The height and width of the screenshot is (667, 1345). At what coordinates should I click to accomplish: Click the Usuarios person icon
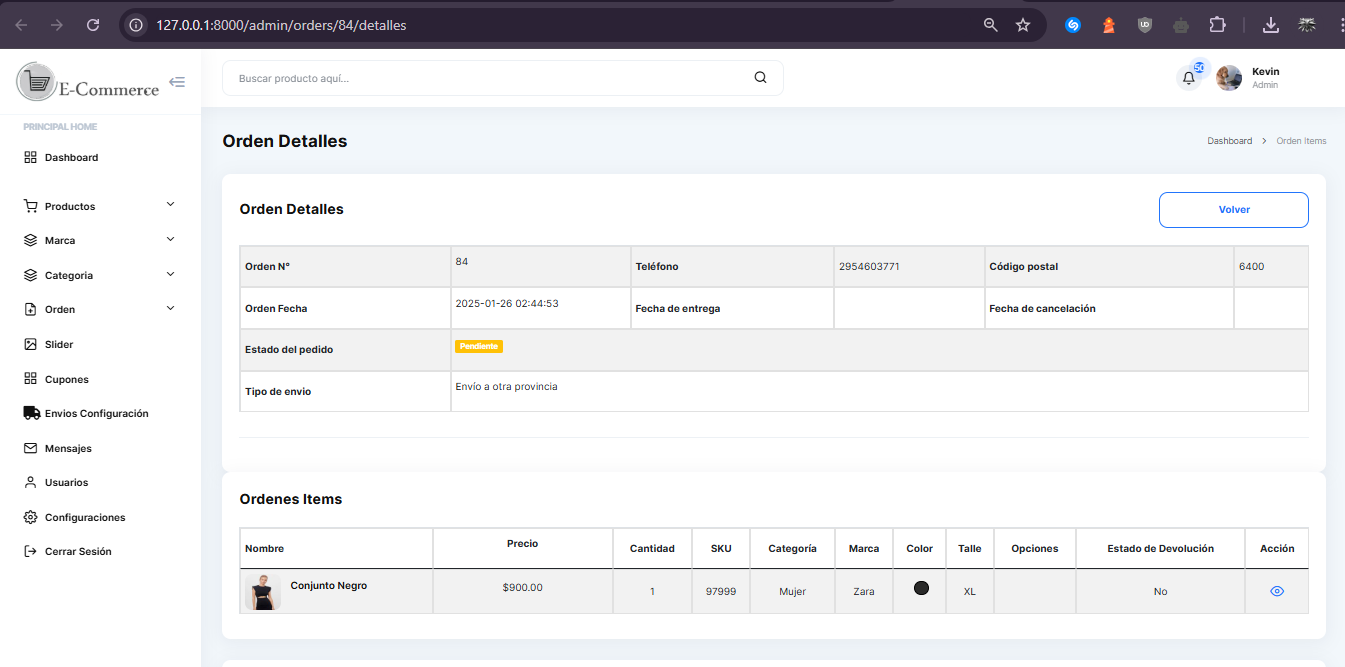point(31,482)
